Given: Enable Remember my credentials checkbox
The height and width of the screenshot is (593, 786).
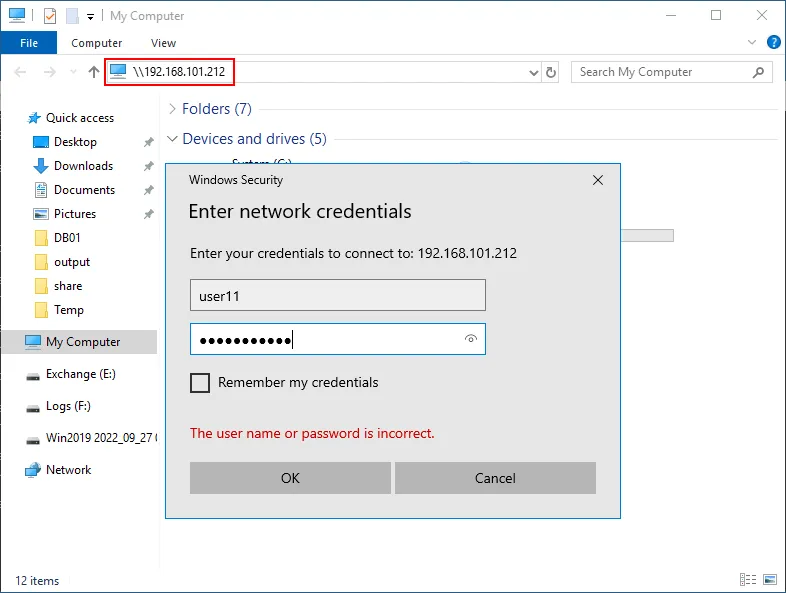Looking at the screenshot, I should [200, 383].
